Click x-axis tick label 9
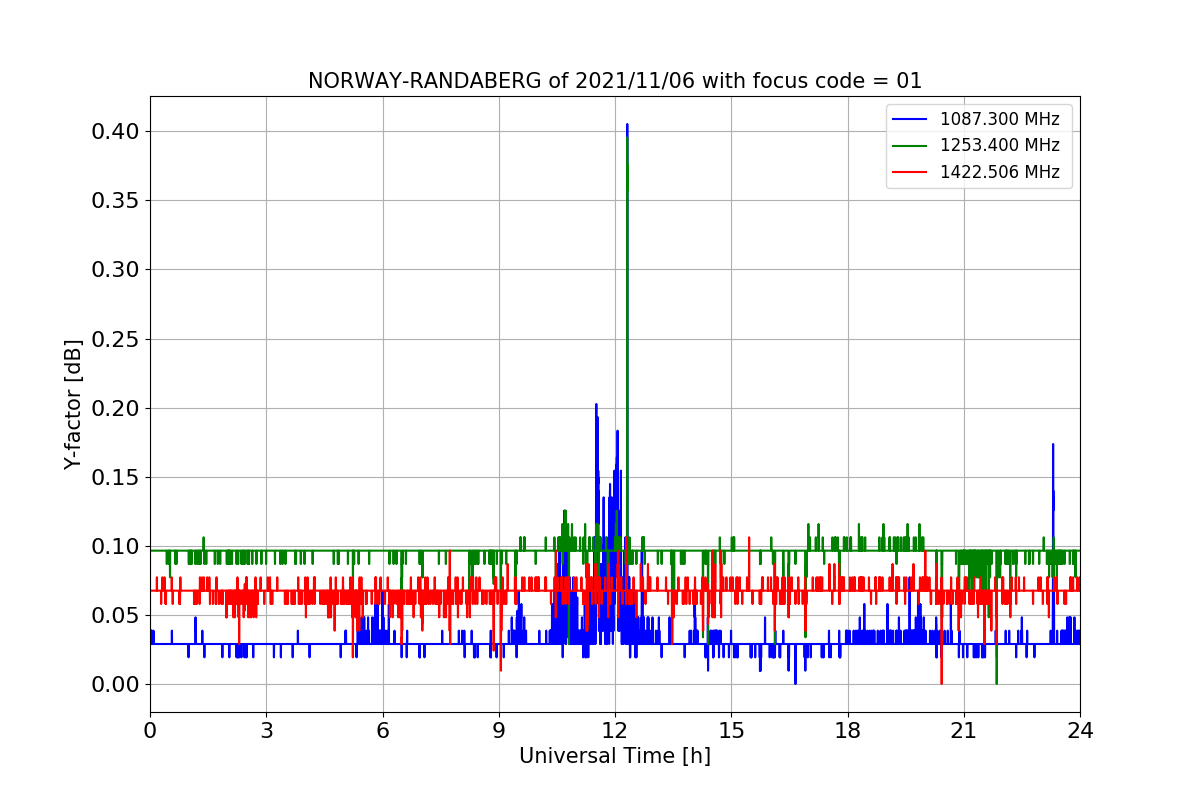 [x=499, y=730]
